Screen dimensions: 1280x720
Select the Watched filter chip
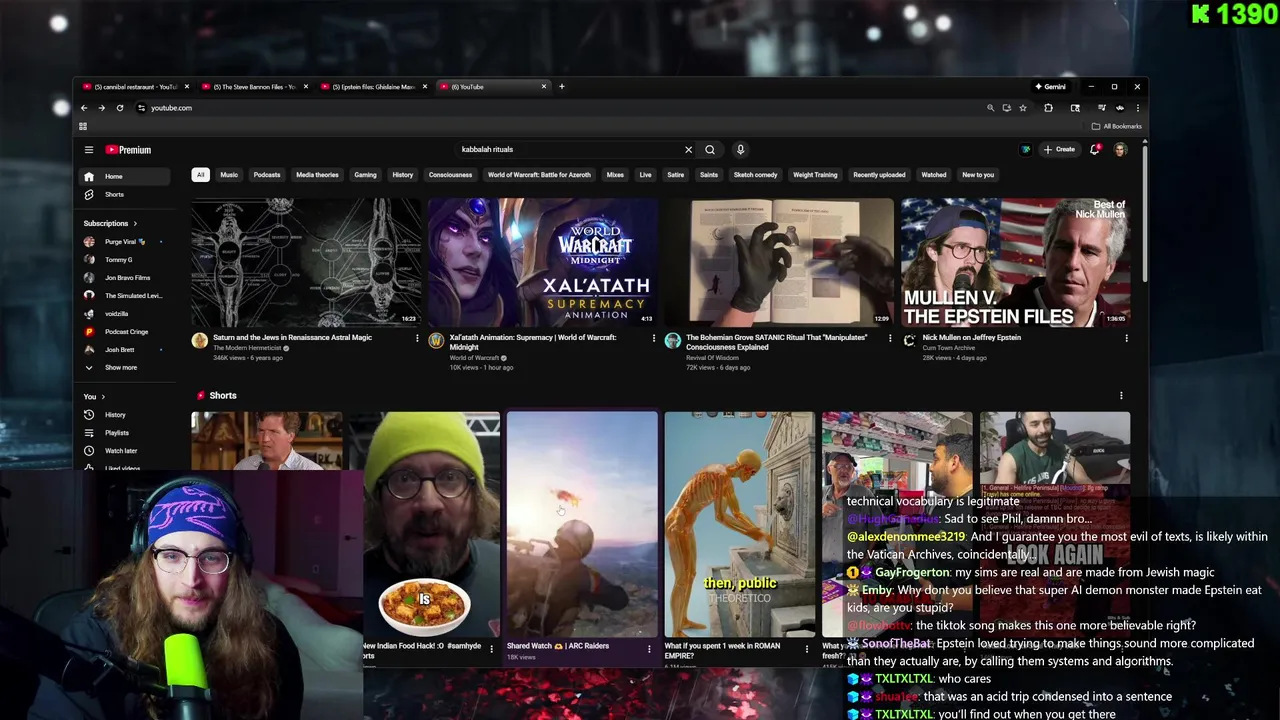tap(934, 175)
